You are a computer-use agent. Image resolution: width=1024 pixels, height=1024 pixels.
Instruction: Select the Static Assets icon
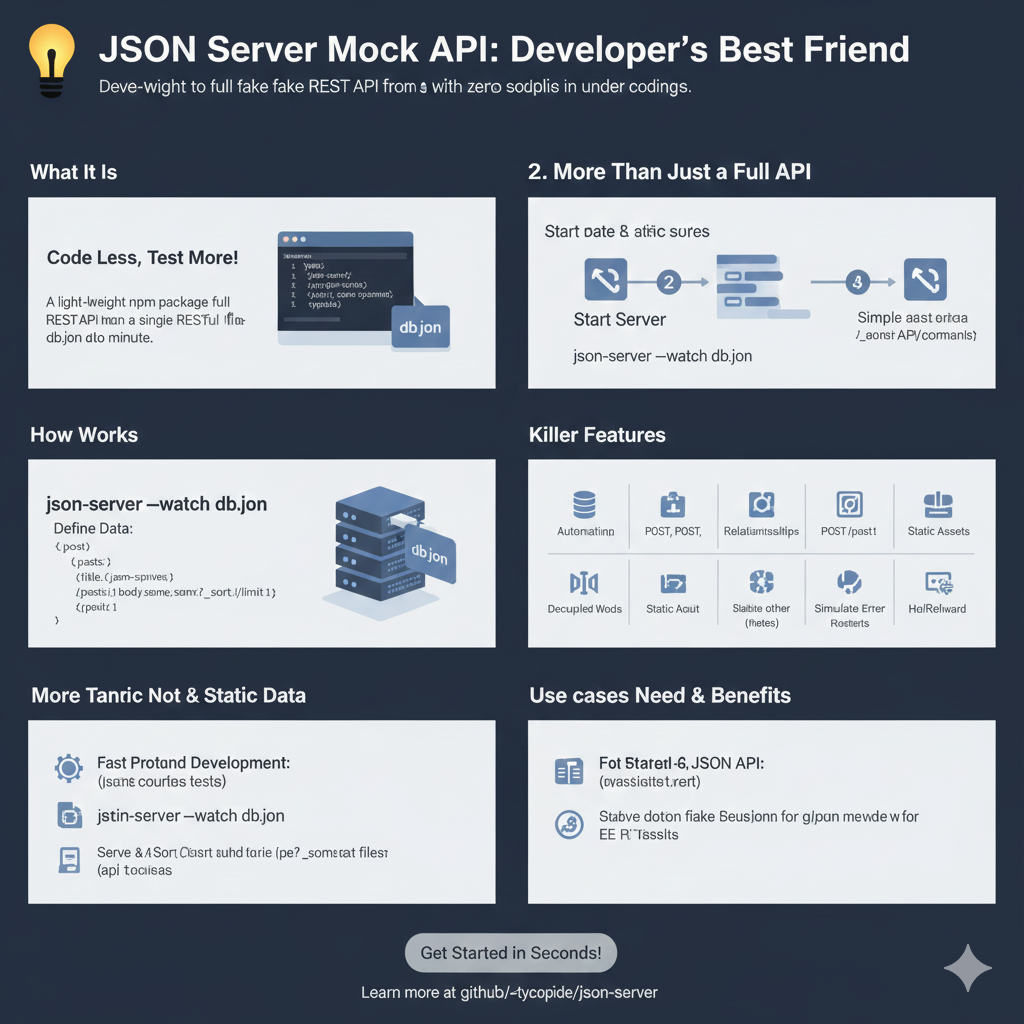(937, 502)
